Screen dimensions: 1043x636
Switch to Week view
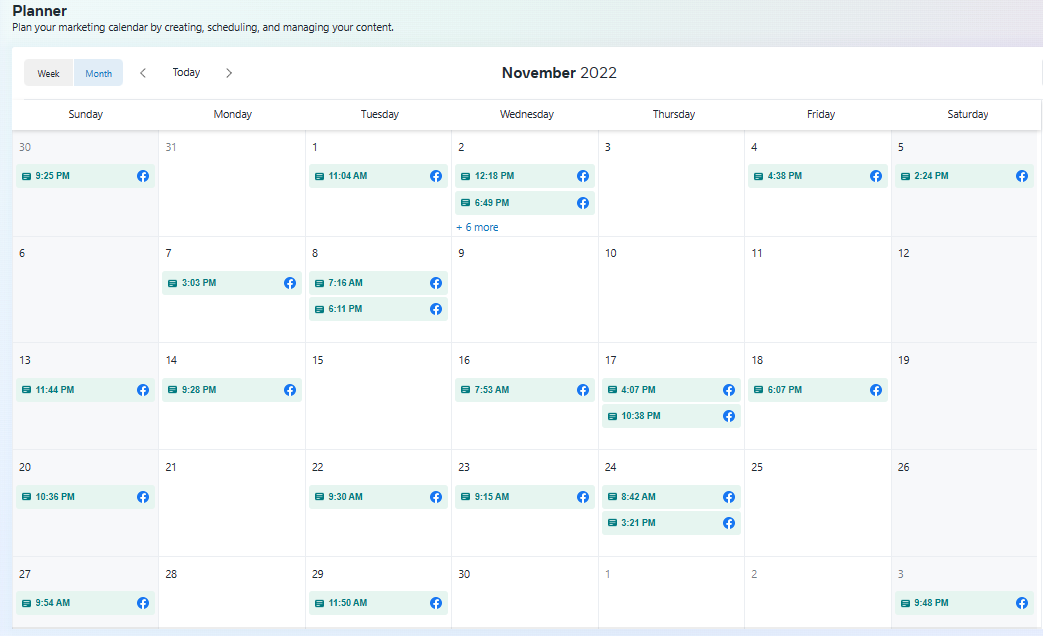coord(49,73)
